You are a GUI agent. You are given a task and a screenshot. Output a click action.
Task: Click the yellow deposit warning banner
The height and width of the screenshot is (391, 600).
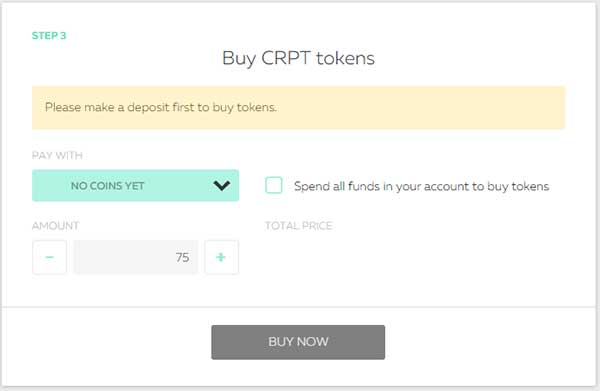pyautogui.click(x=298, y=108)
